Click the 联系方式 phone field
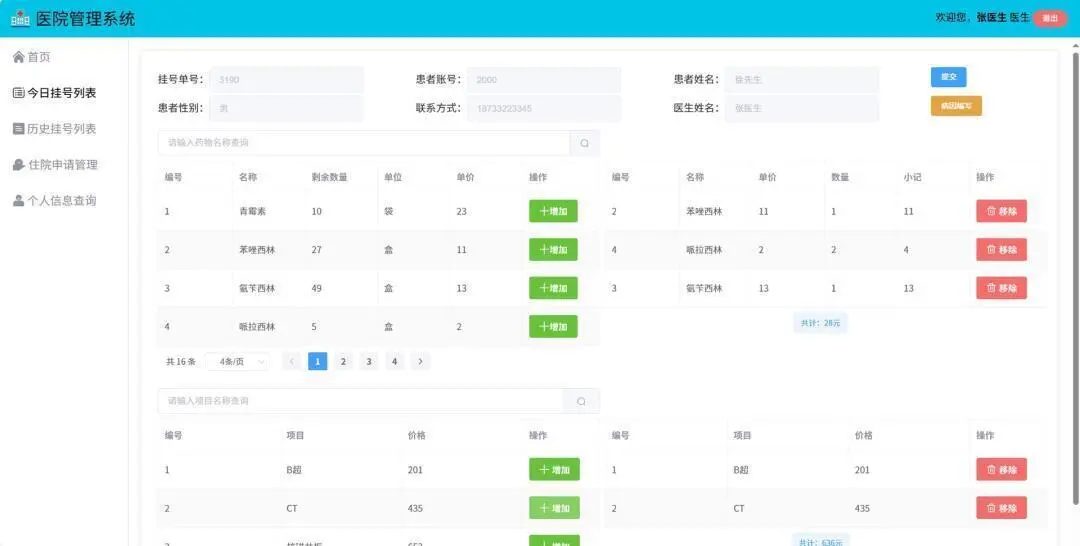This screenshot has width=1080, height=546. (x=544, y=108)
